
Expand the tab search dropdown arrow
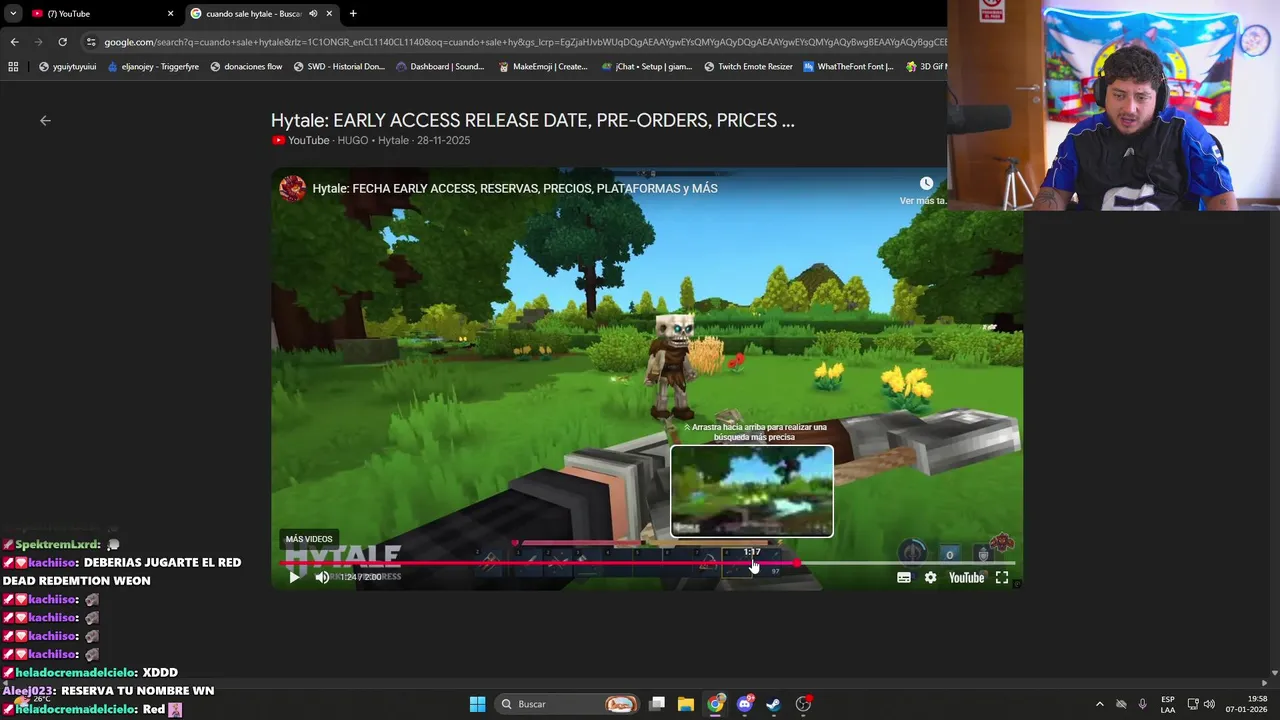point(13,13)
